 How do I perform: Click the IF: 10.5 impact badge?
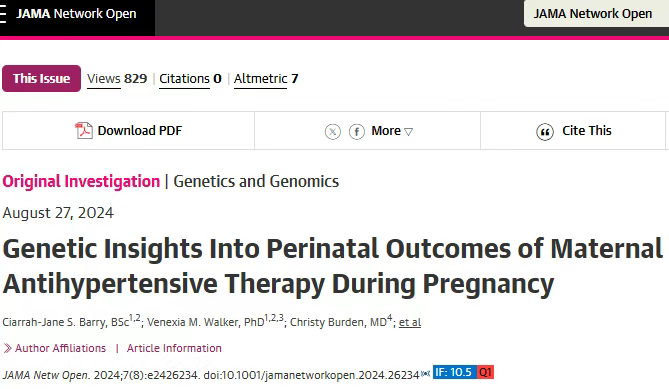click(x=454, y=372)
